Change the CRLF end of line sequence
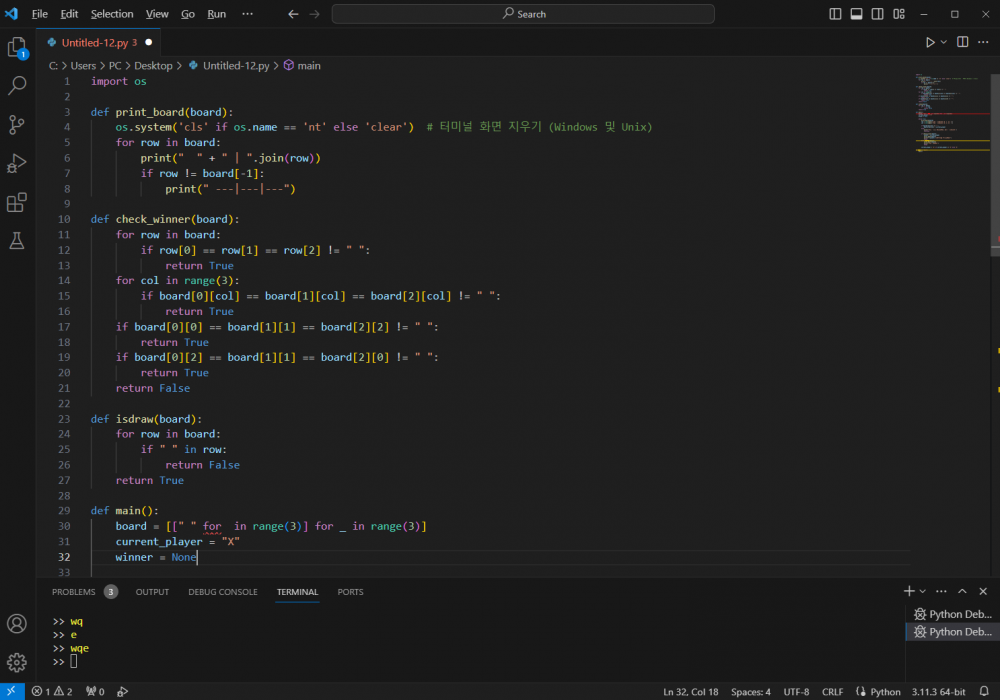The height and width of the screenshot is (700, 1000). [832, 692]
